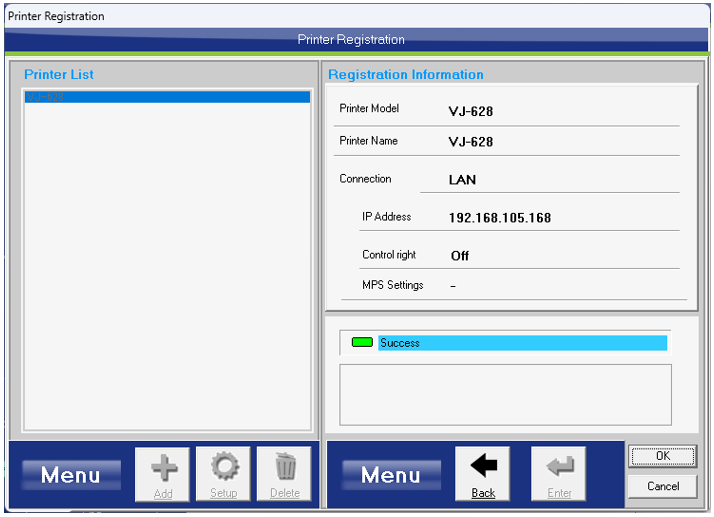Click the Delete trash can icon
Image resolution: width=714 pixels, height=517 pixels.
click(284, 474)
